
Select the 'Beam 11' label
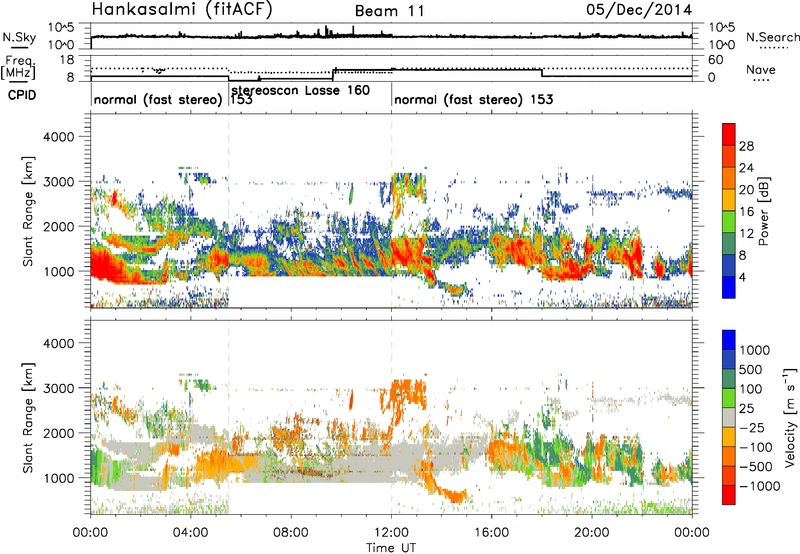coord(389,11)
